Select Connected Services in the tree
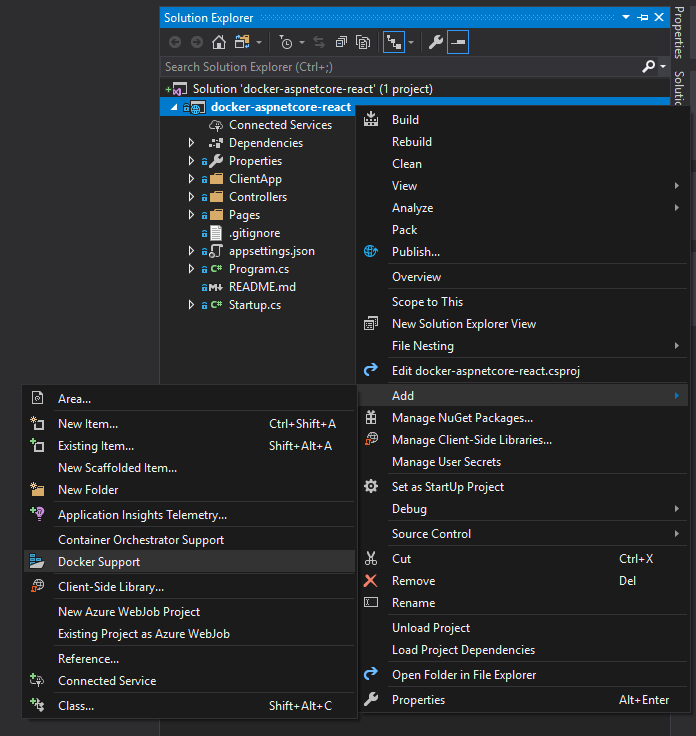Image resolution: width=696 pixels, height=736 pixels. pyautogui.click(x=280, y=125)
